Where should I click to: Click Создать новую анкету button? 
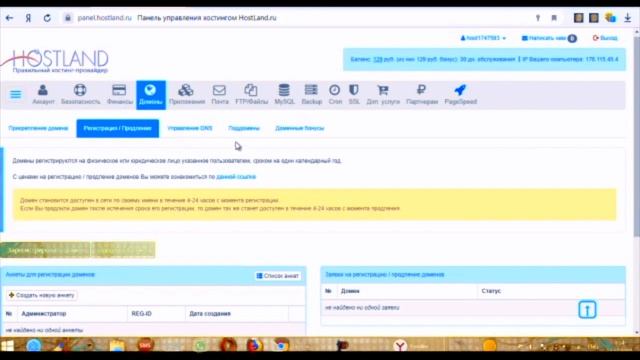(42, 295)
